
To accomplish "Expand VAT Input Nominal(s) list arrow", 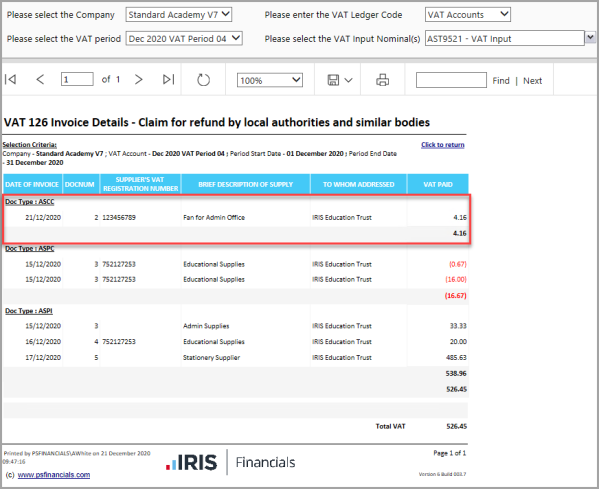I will [590, 37].
